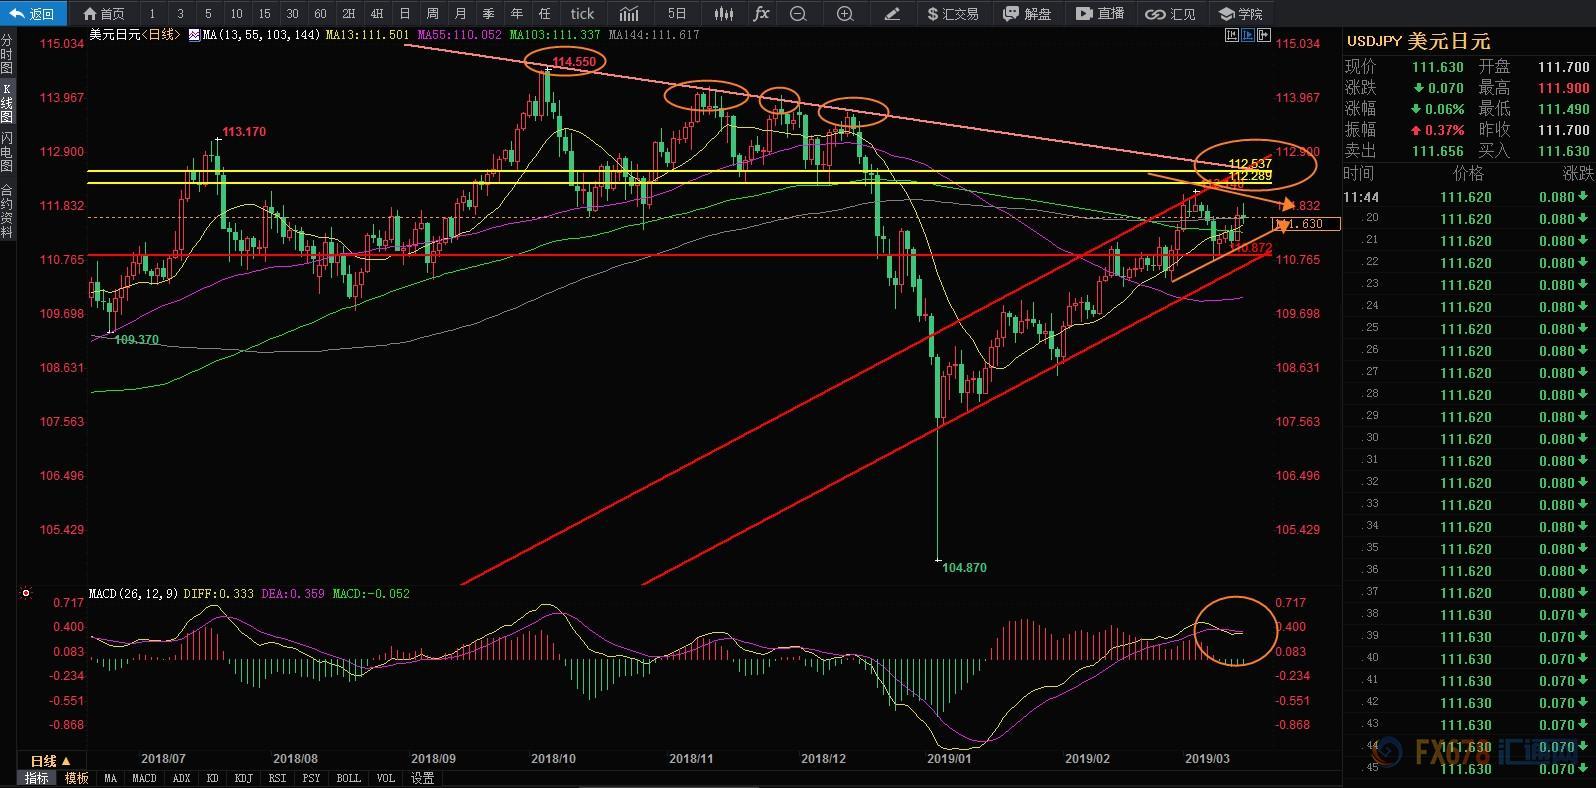The width and height of the screenshot is (1596, 788).
Task: Apply the RSI indicator
Action: tap(277, 778)
